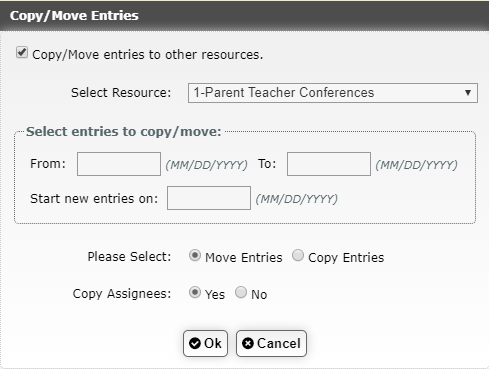Open the Select Resource combo box
This screenshot has height=369, width=489.
pos(333,93)
